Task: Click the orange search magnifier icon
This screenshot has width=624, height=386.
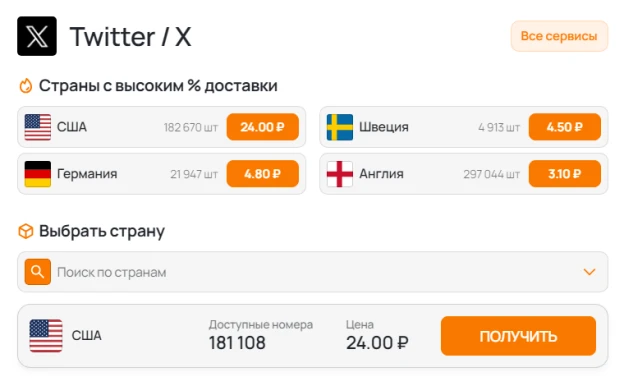Action: pyautogui.click(x=38, y=272)
